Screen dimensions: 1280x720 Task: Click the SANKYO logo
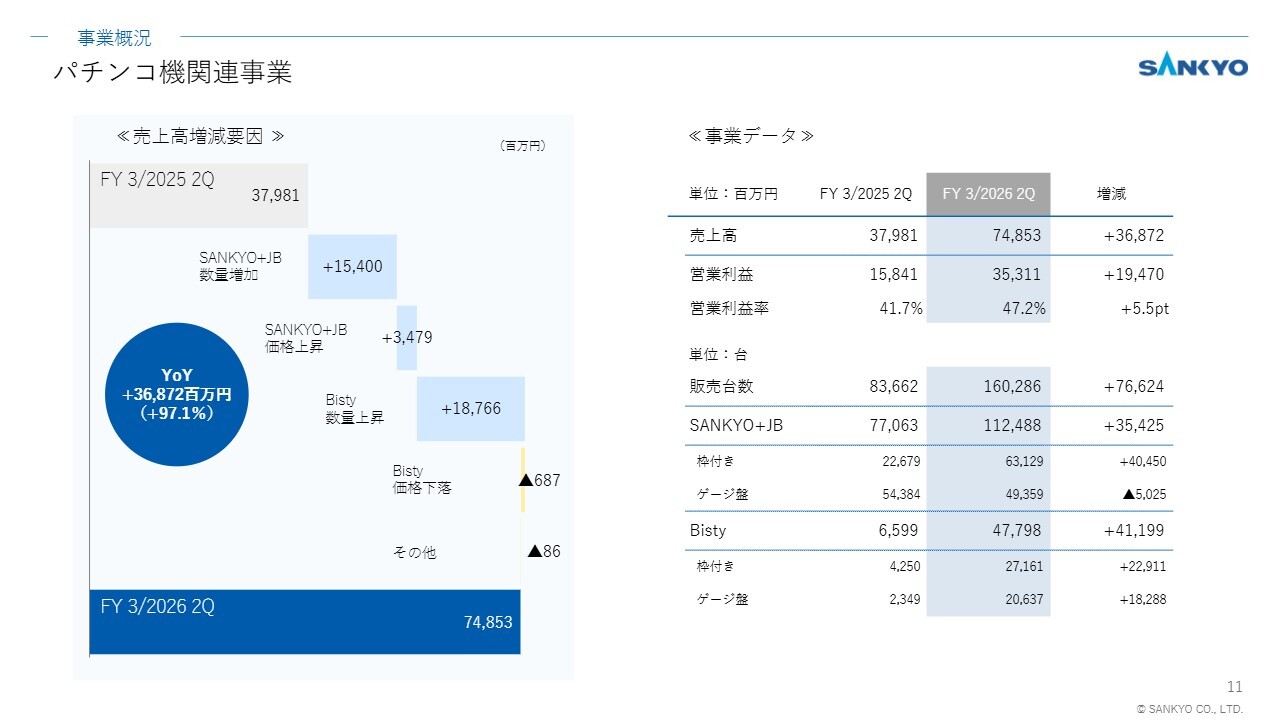(x=1193, y=67)
